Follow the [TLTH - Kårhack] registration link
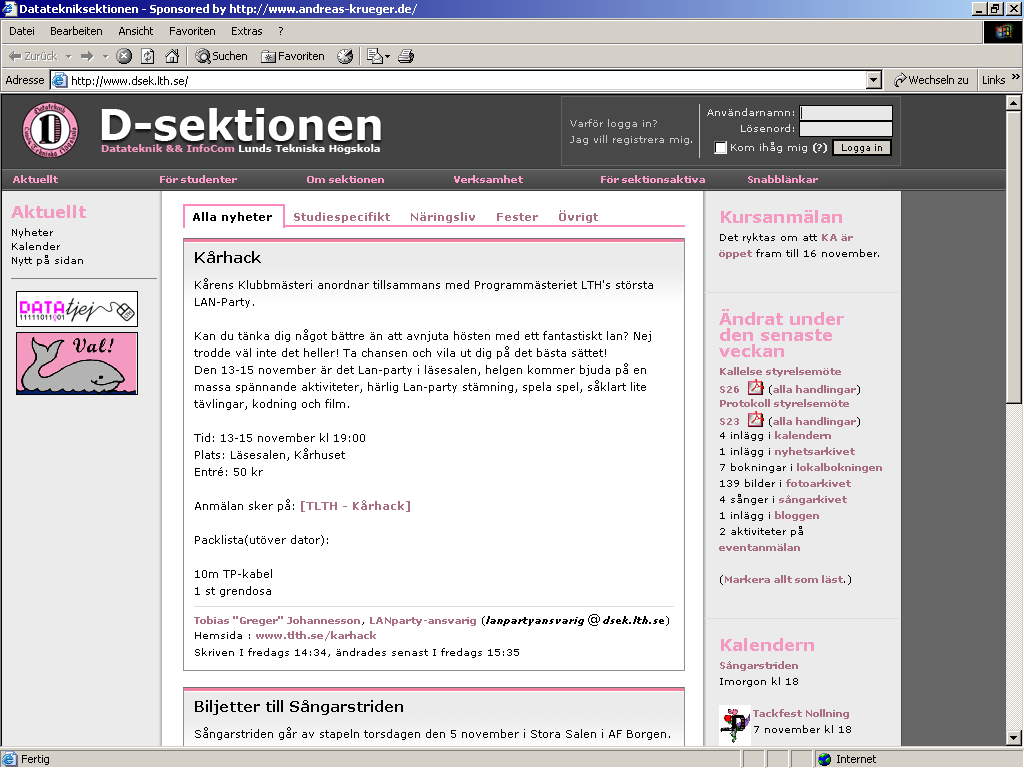The height and width of the screenshot is (768, 1024). 355,506
